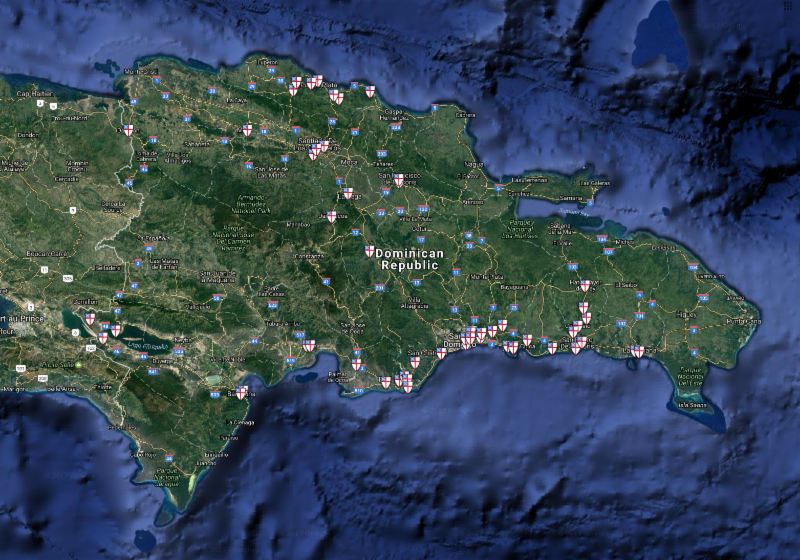
Task: Click the Trou-du-Nord label
Action: click(69, 118)
